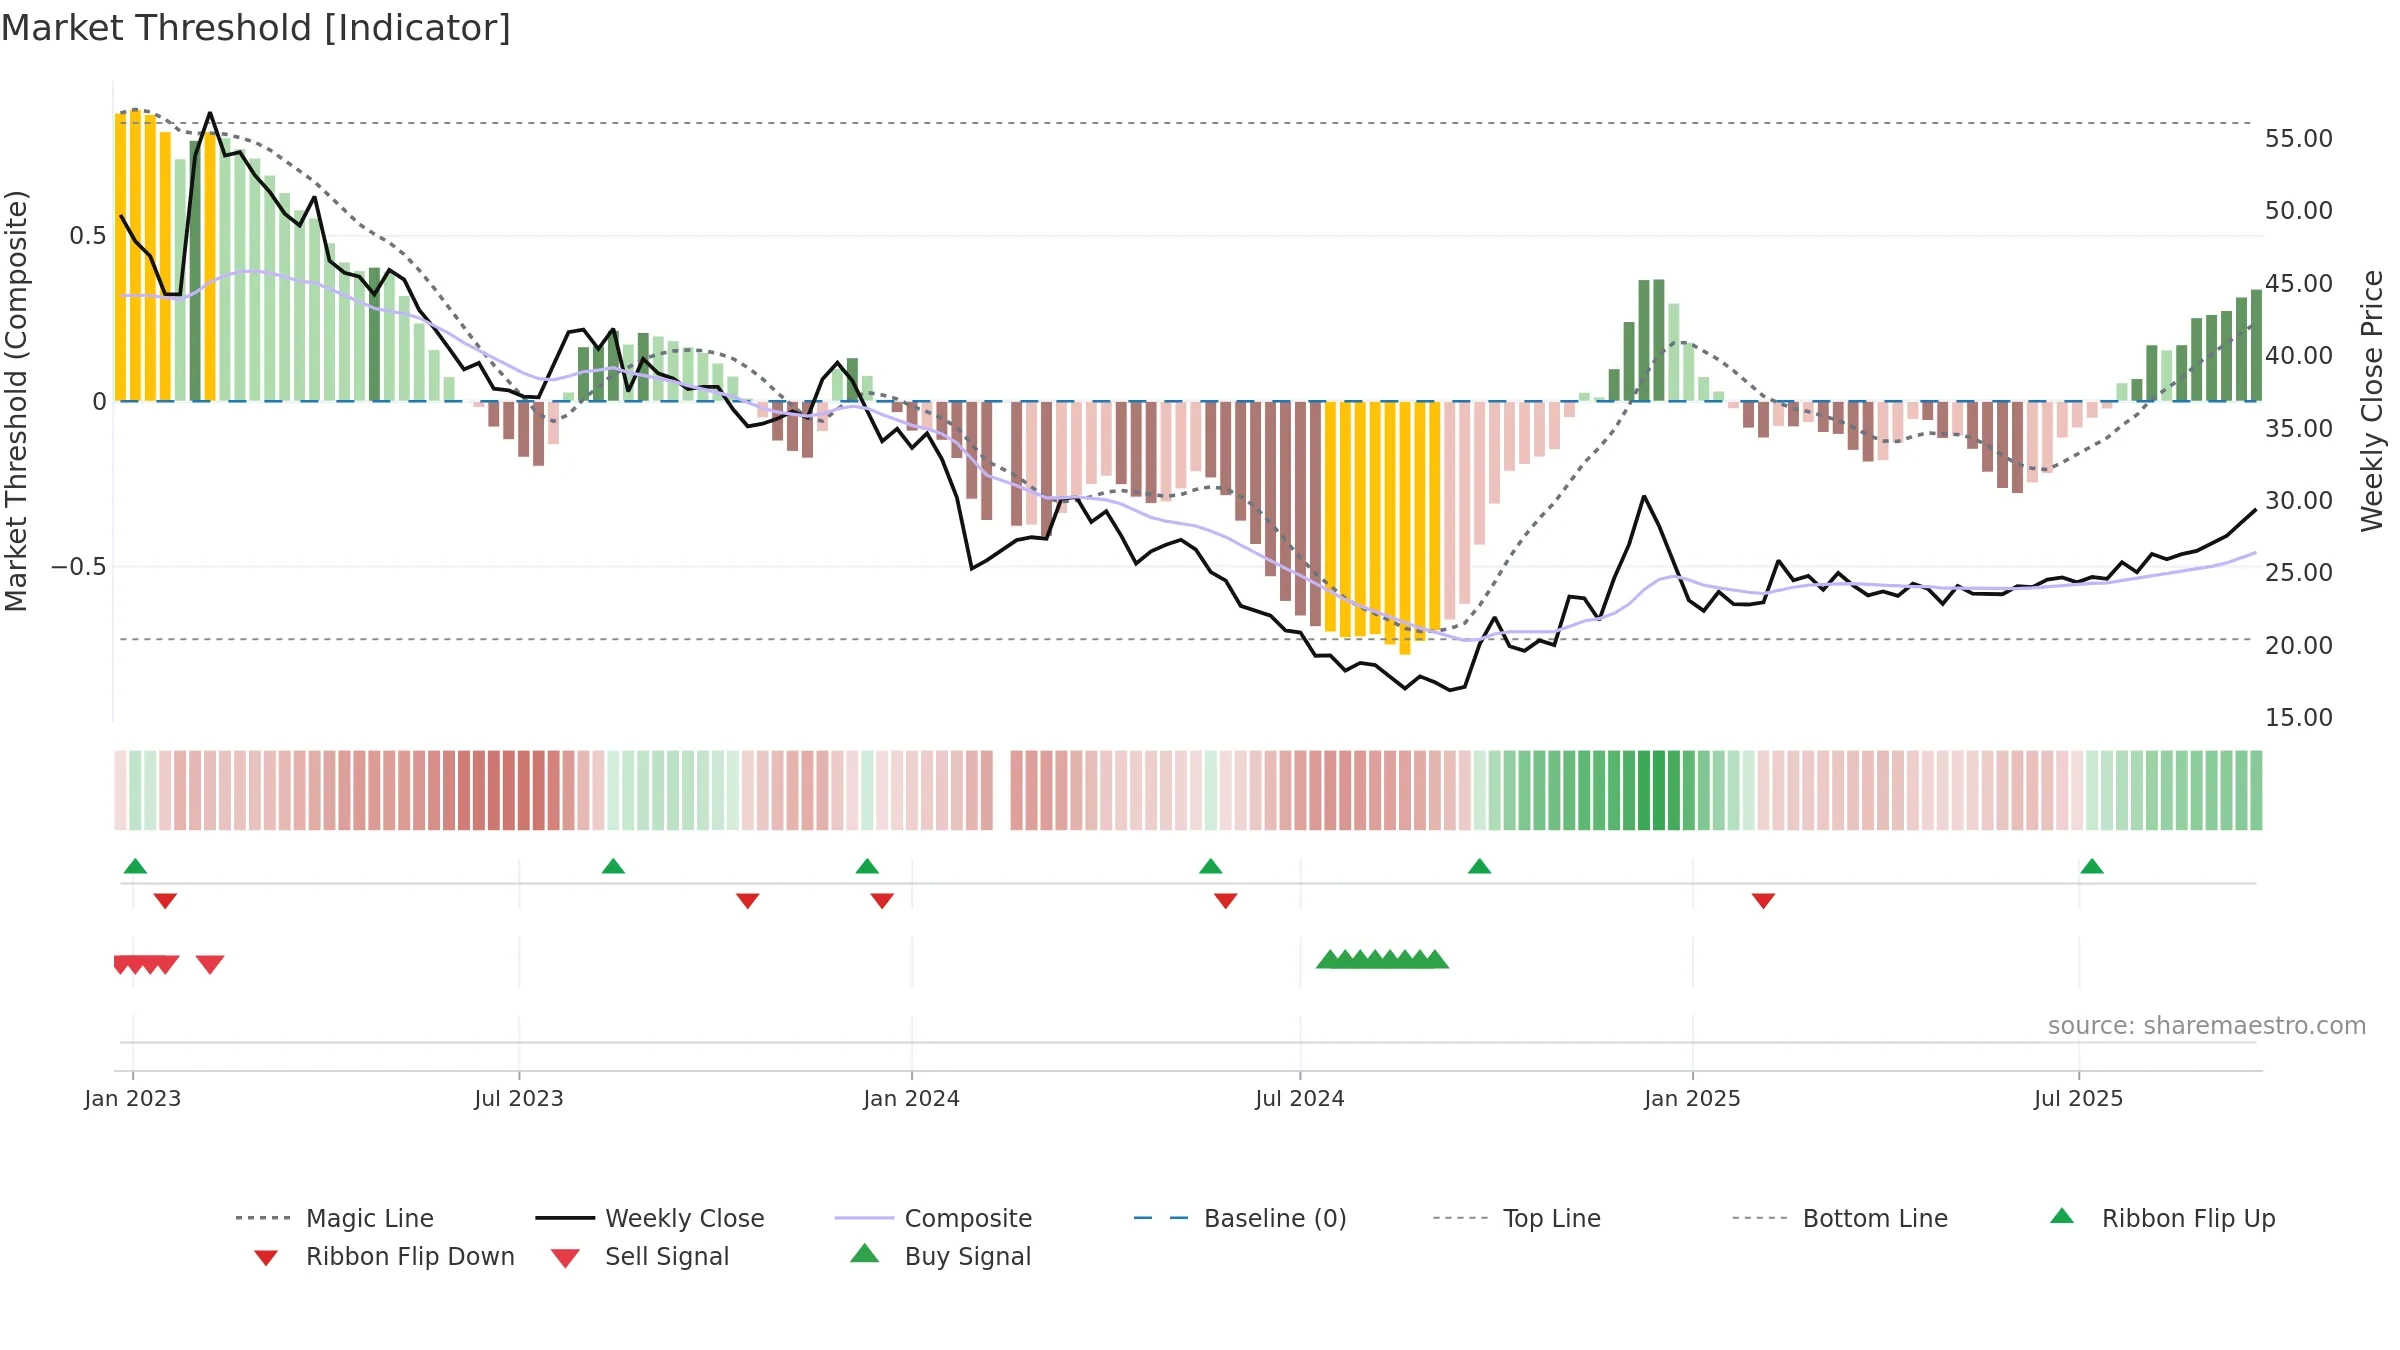Toggle the Buy Signal legend entry
Viewport: 2400px width, 1350px height.
coord(940,1256)
